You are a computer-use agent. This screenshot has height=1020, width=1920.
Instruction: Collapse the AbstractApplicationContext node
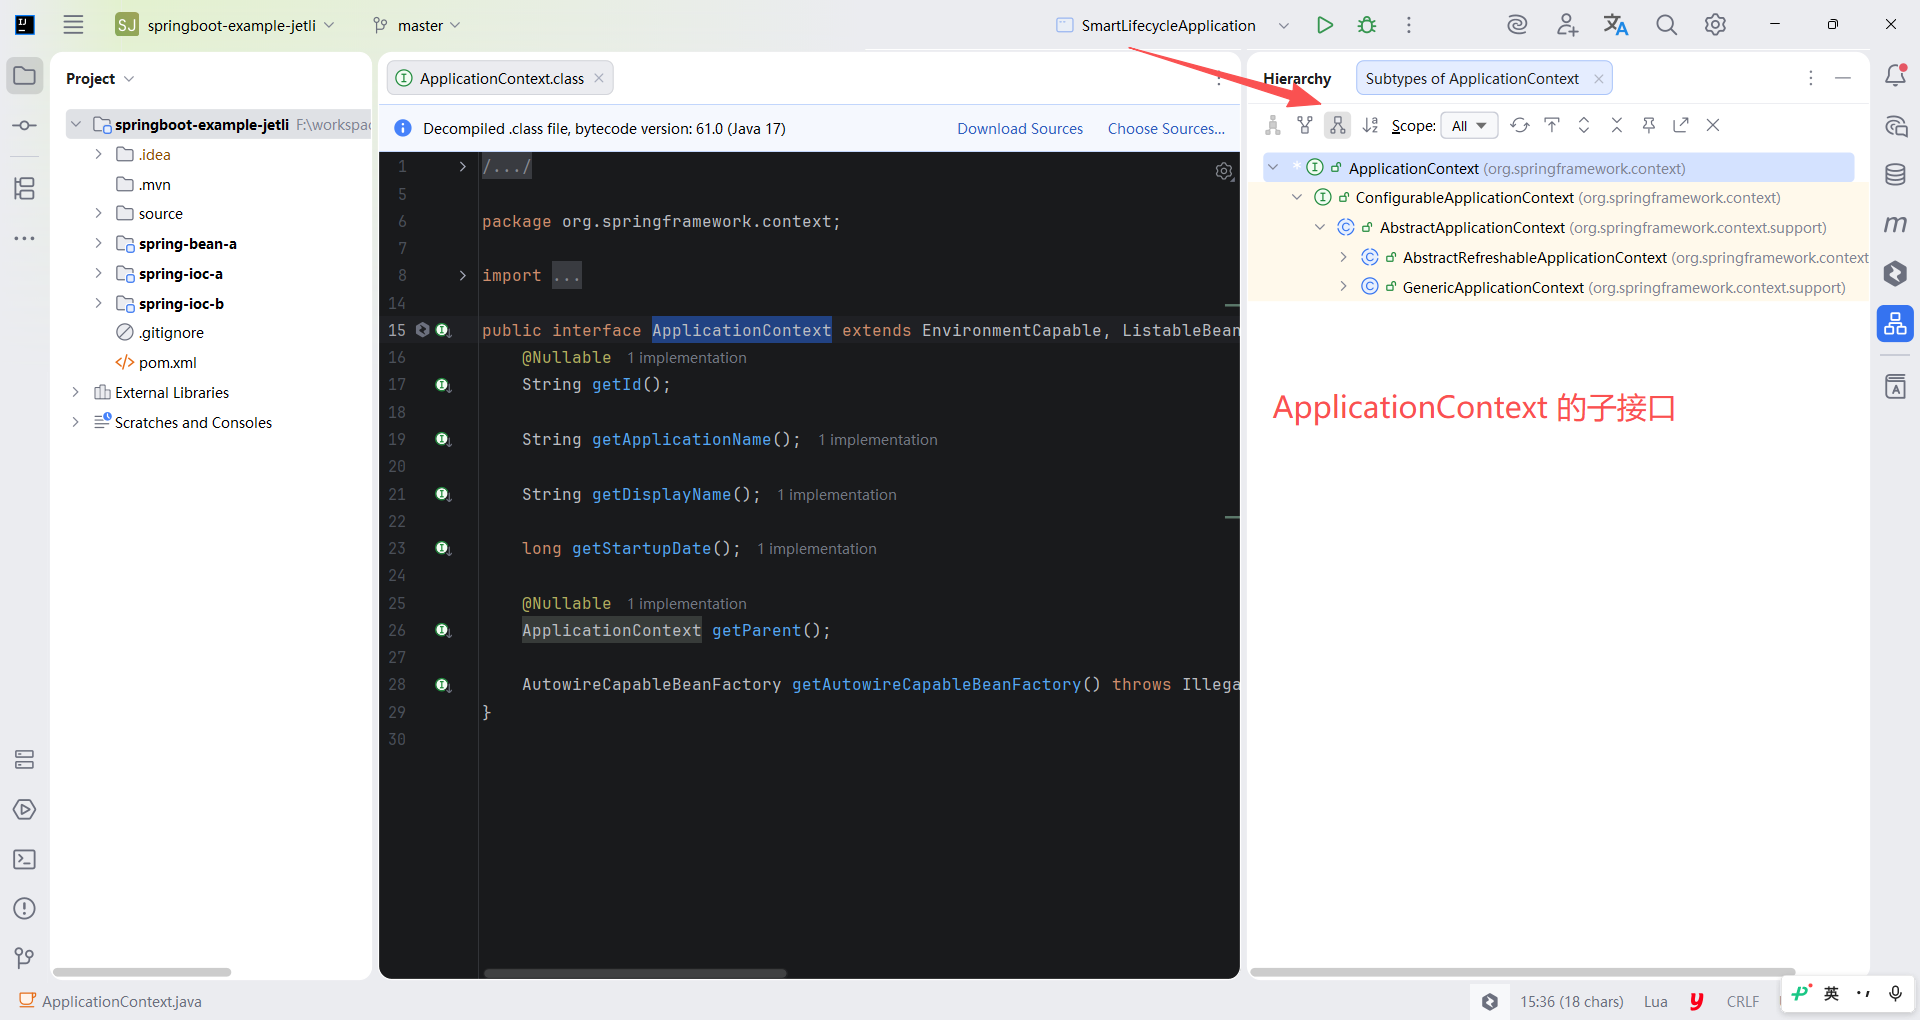click(x=1320, y=228)
